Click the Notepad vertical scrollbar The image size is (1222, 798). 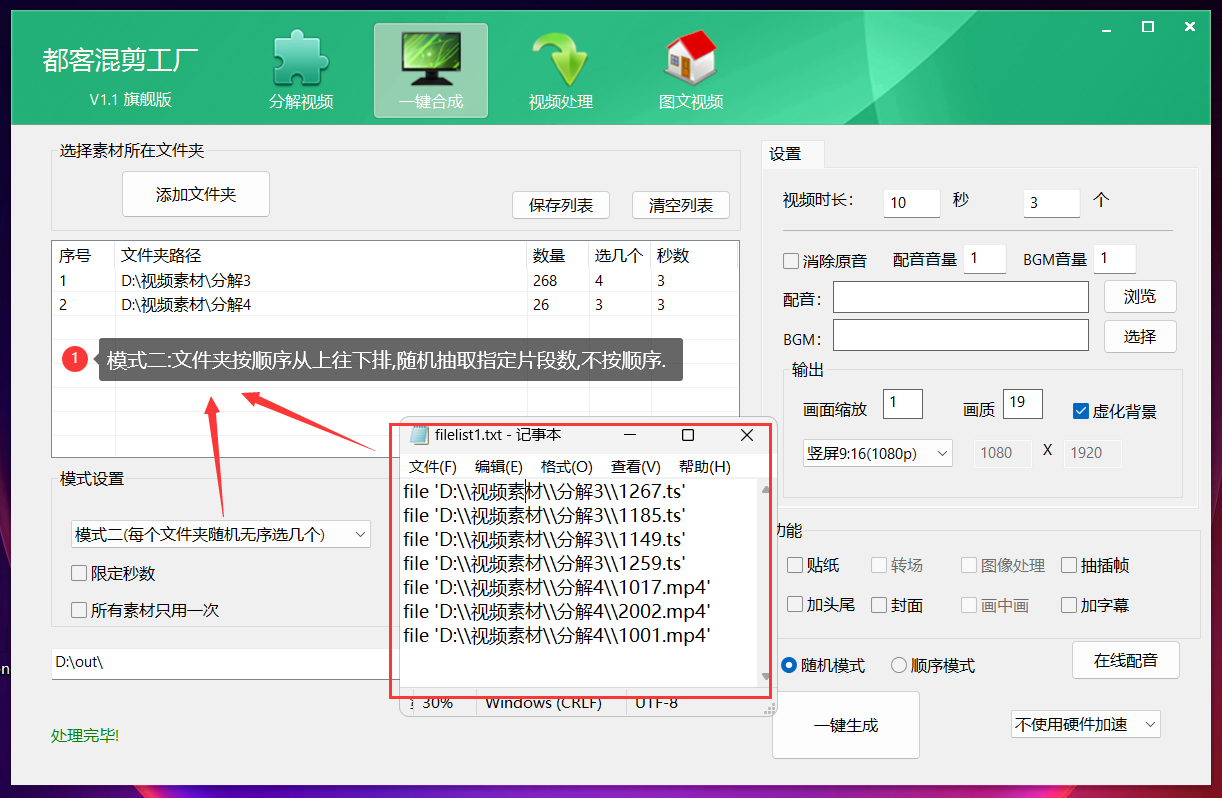[x=766, y=583]
